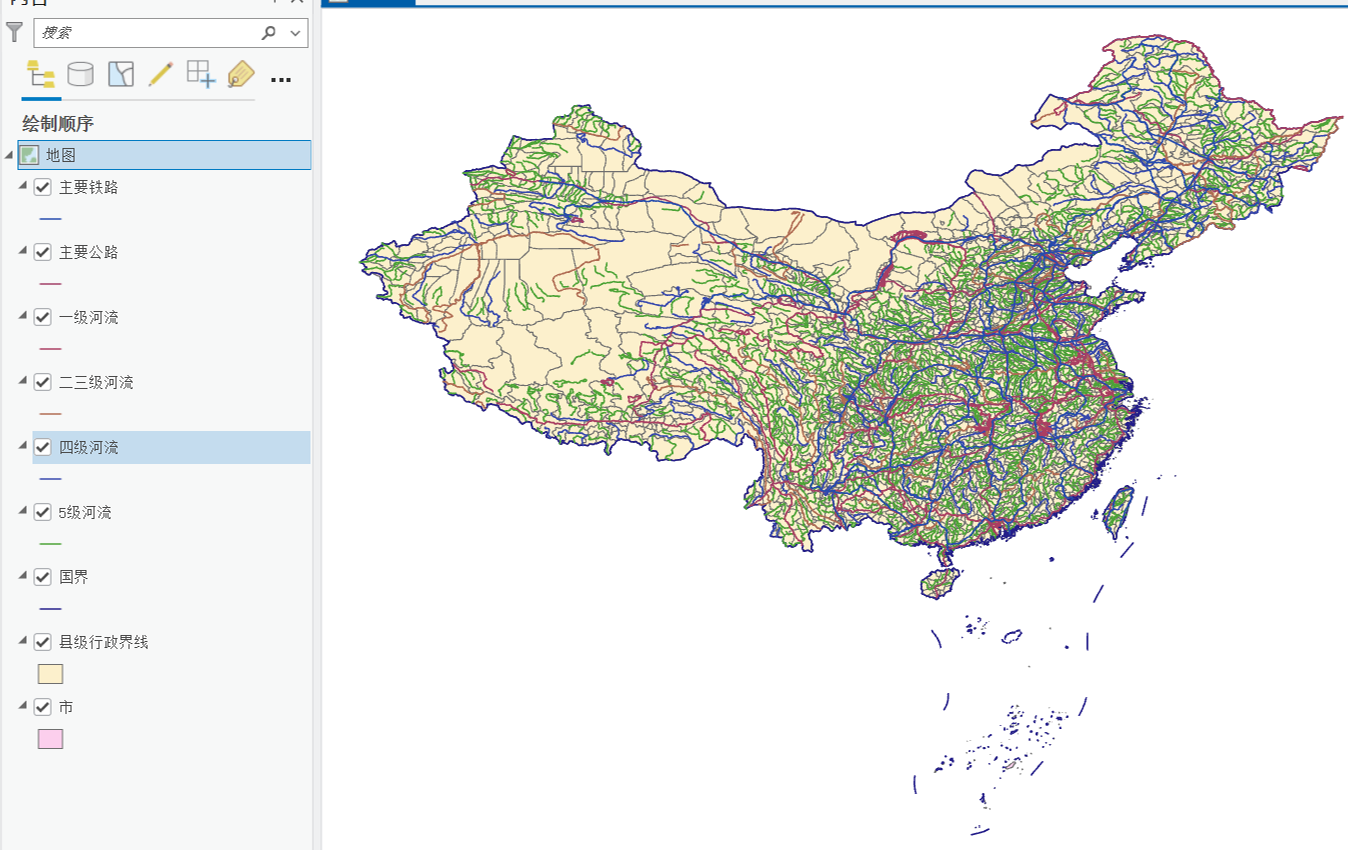Uncheck the 县级行政界线 layer checkbox

click(42, 642)
